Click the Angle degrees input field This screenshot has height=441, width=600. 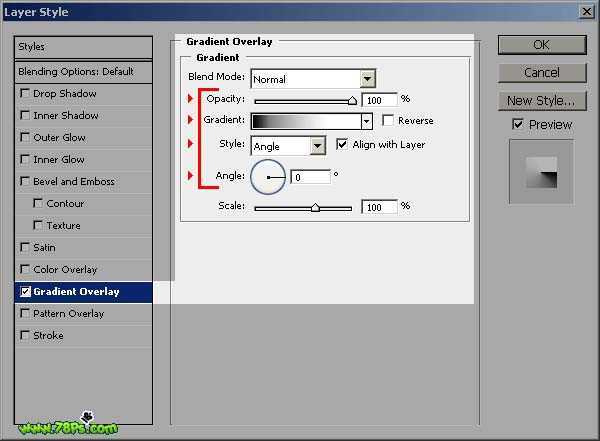(310, 177)
